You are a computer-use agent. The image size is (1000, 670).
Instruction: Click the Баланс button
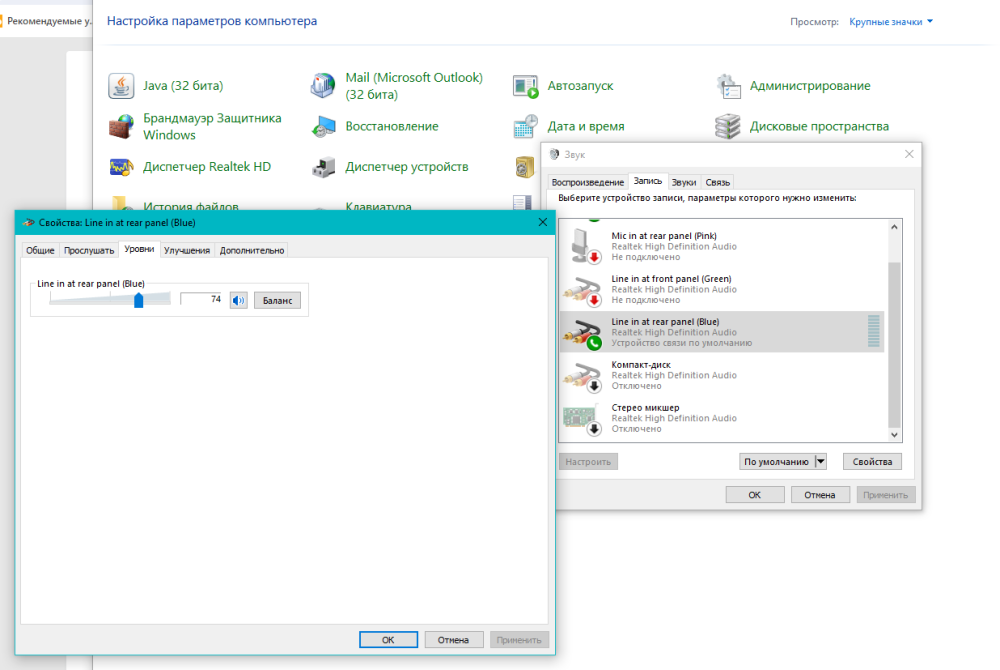point(277,300)
